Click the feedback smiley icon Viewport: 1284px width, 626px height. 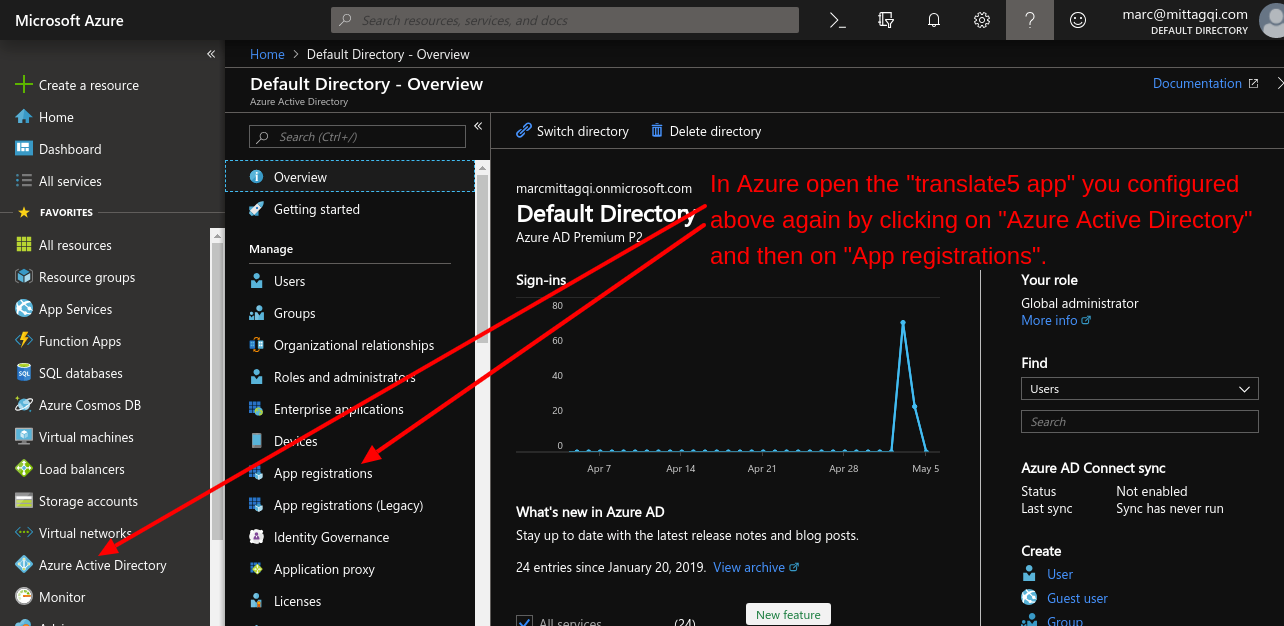(1078, 20)
